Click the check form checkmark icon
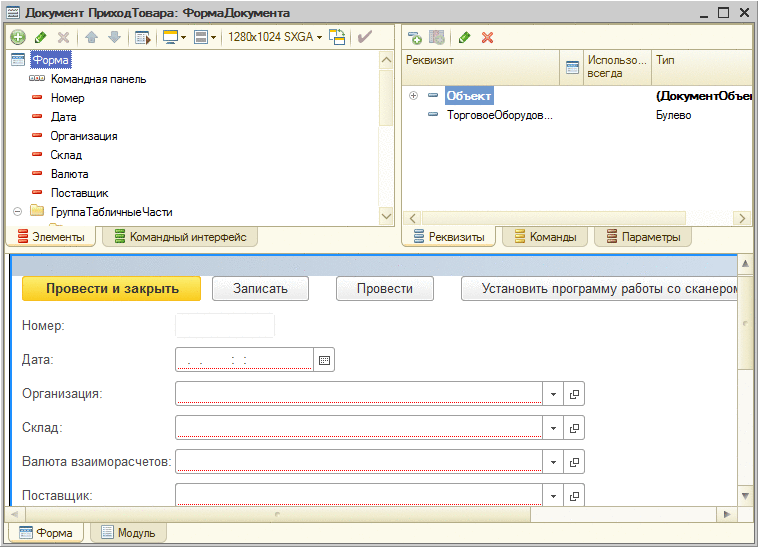Screen dimensions: 758x547 coord(365,37)
